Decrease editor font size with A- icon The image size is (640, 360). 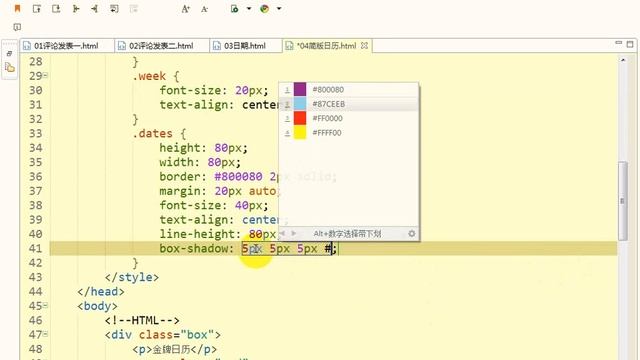point(204,9)
